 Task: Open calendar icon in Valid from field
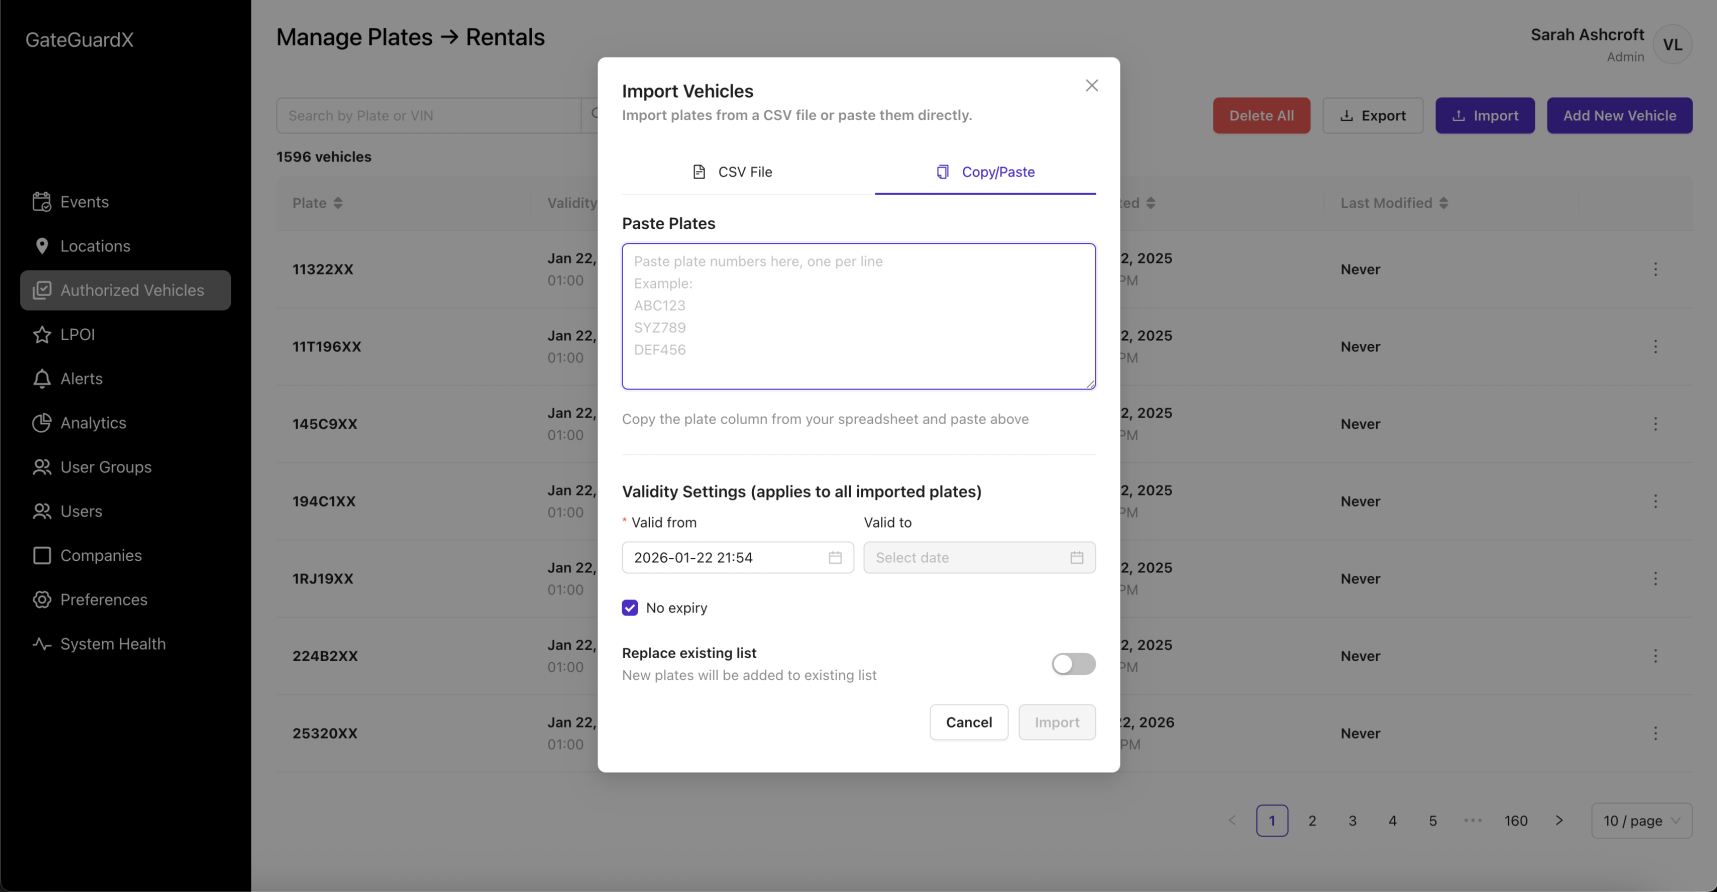click(835, 558)
